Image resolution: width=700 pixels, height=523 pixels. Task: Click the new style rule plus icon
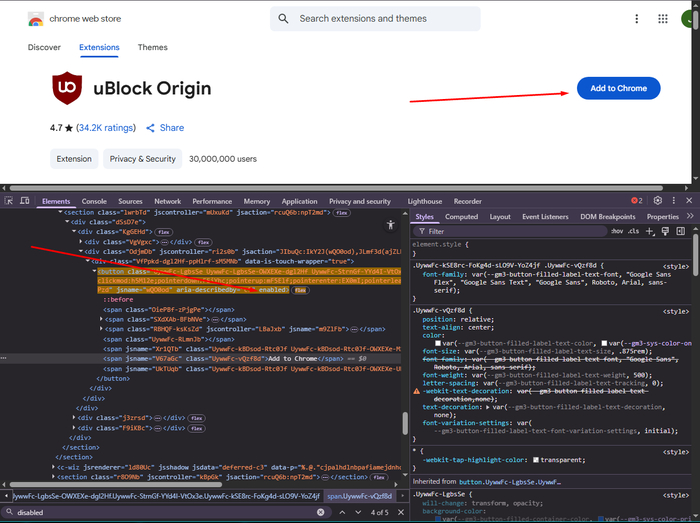pyautogui.click(x=649, y=231)
